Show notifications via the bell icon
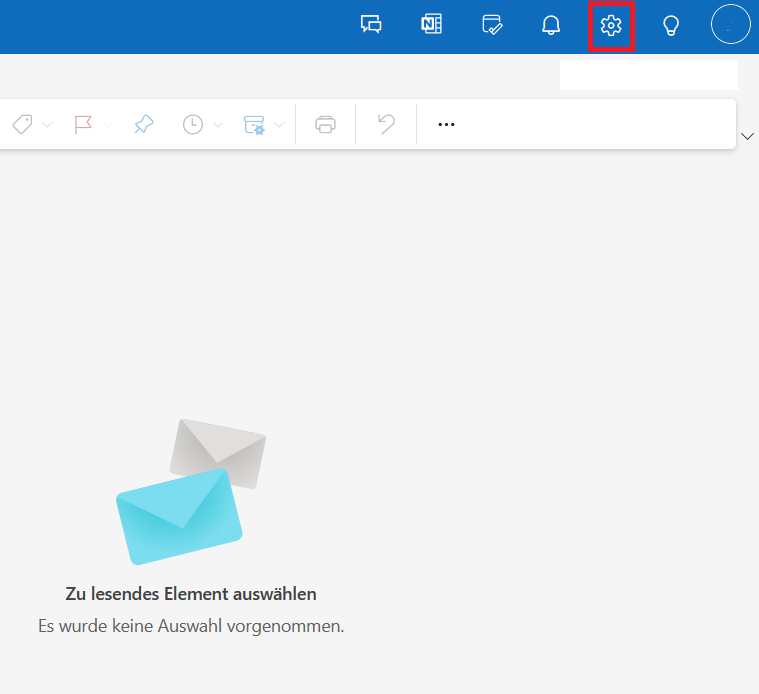 (551, 26)
